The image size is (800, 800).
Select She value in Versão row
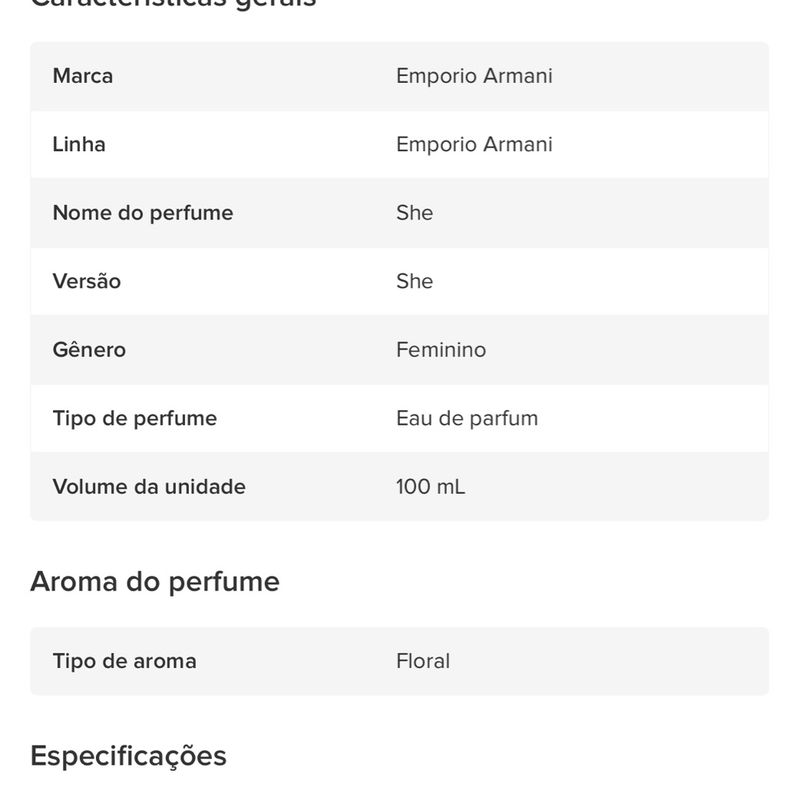(415, 281)
